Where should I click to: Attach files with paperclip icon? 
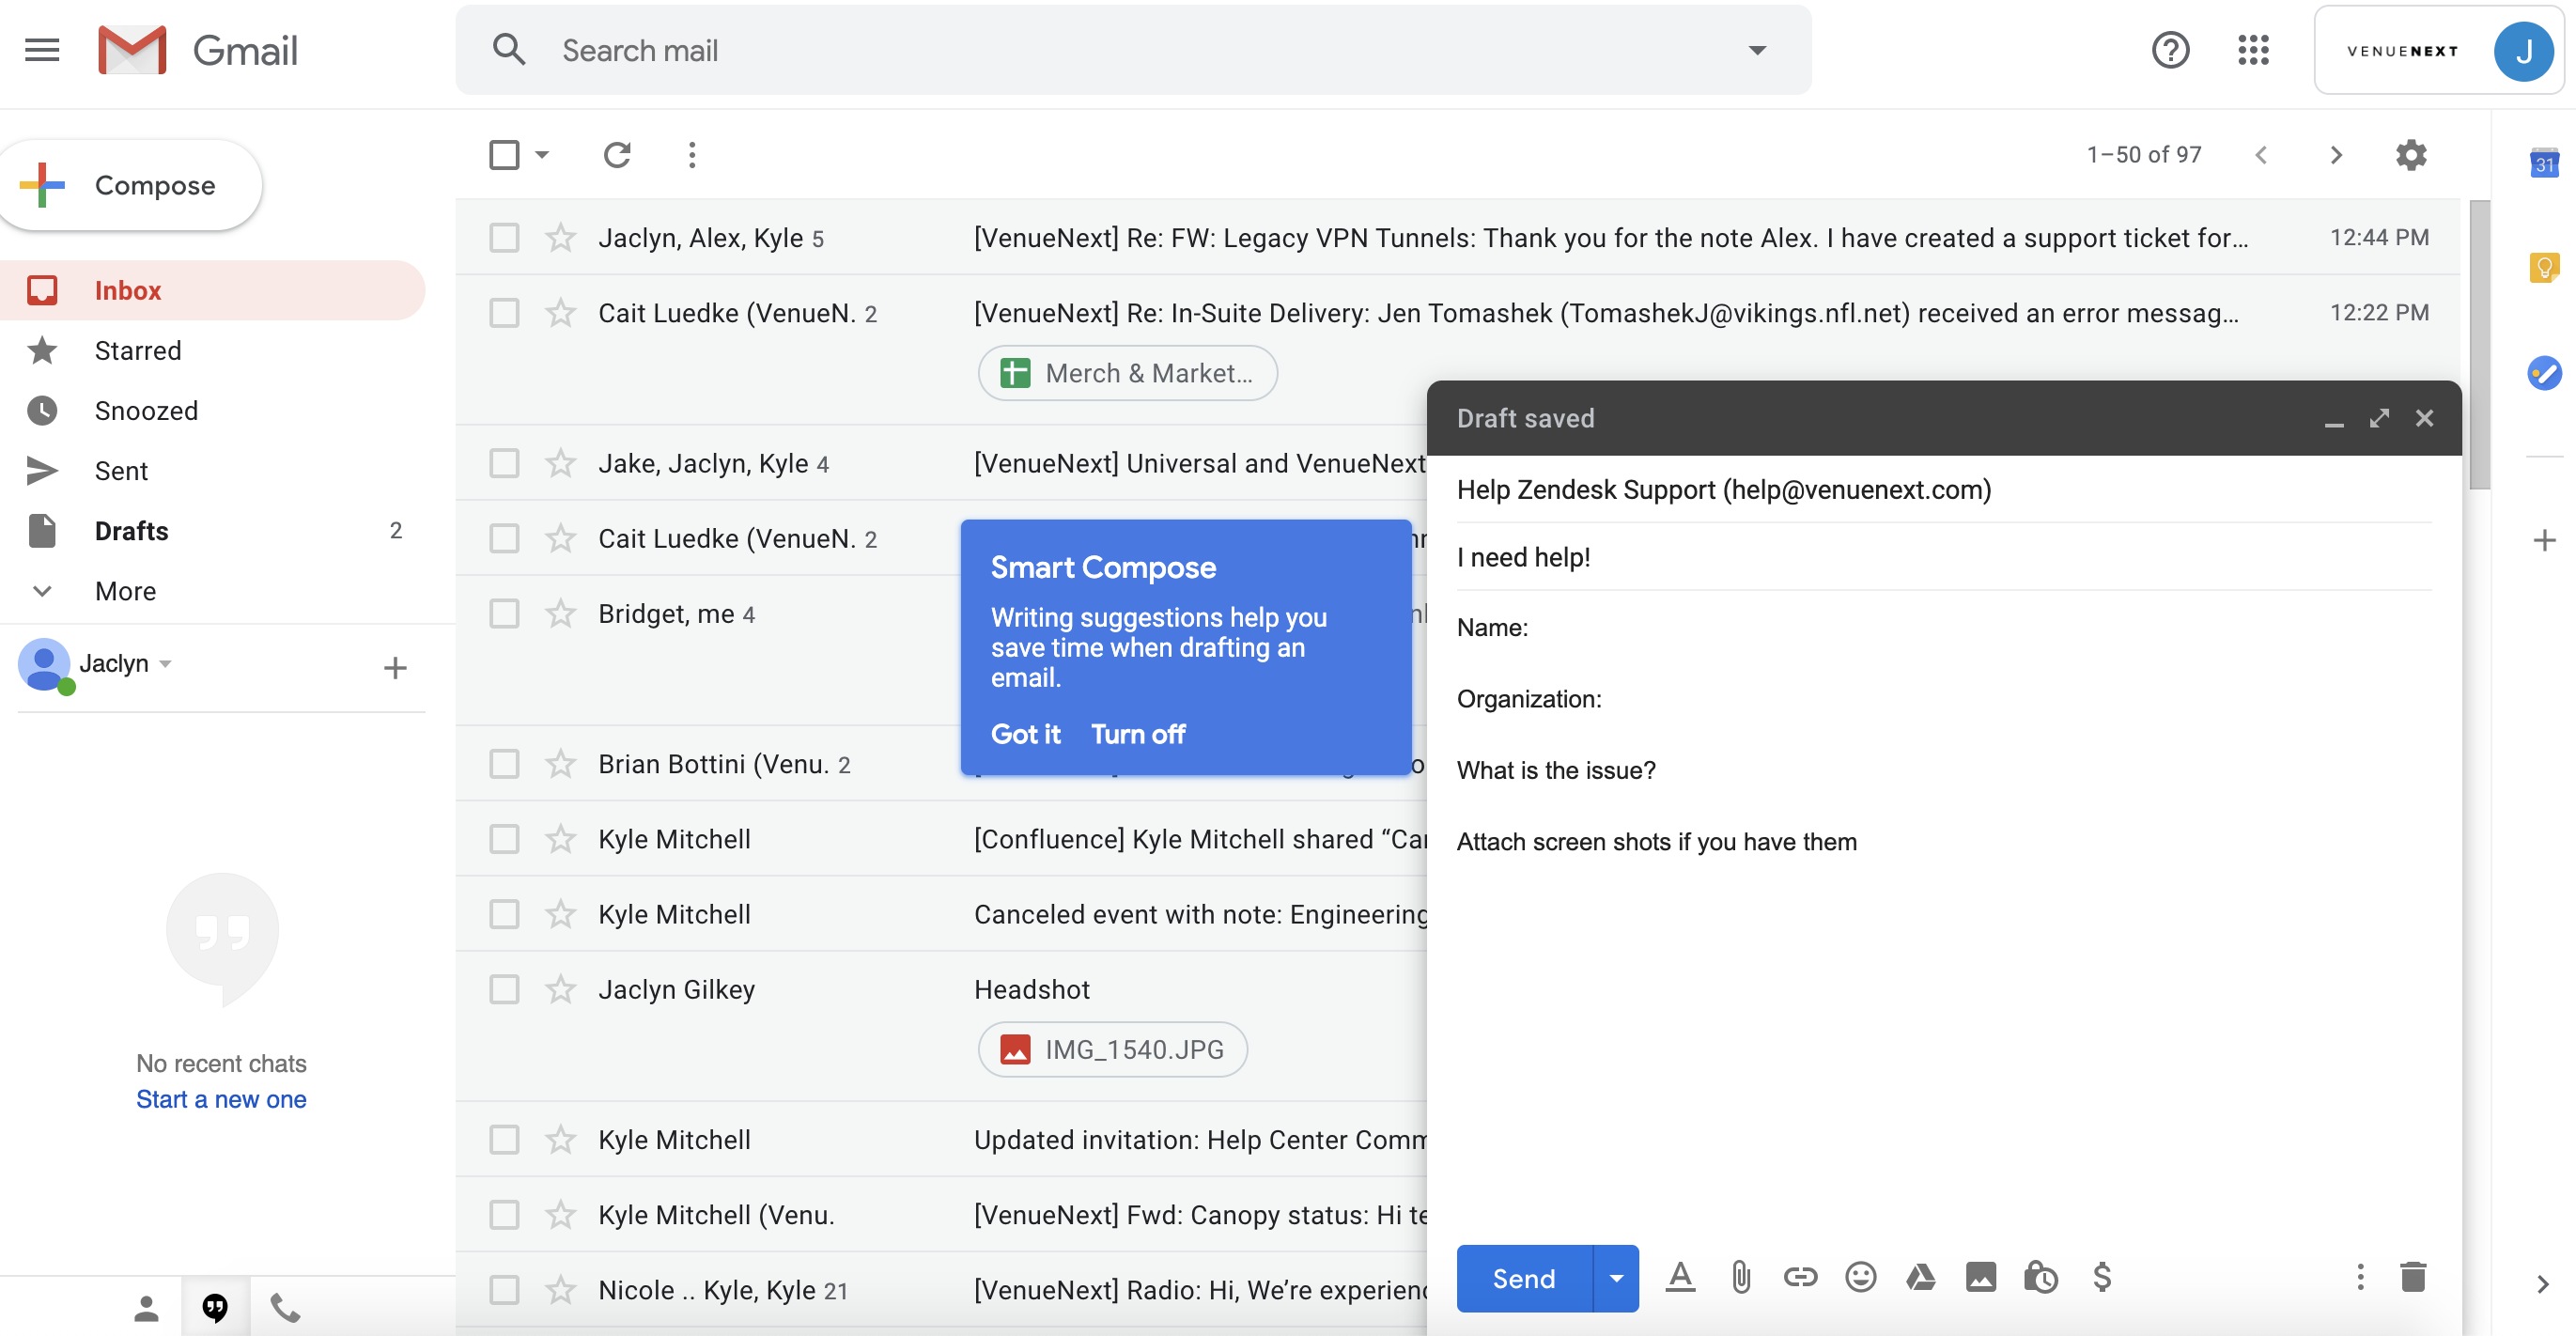pos(1741,1277)
